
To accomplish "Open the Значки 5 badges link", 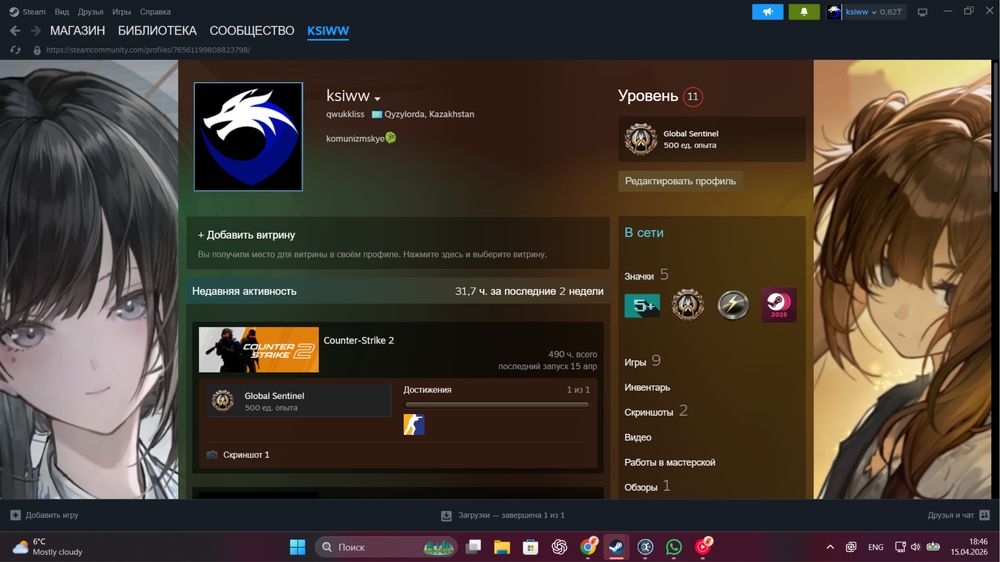I will 646,275.
